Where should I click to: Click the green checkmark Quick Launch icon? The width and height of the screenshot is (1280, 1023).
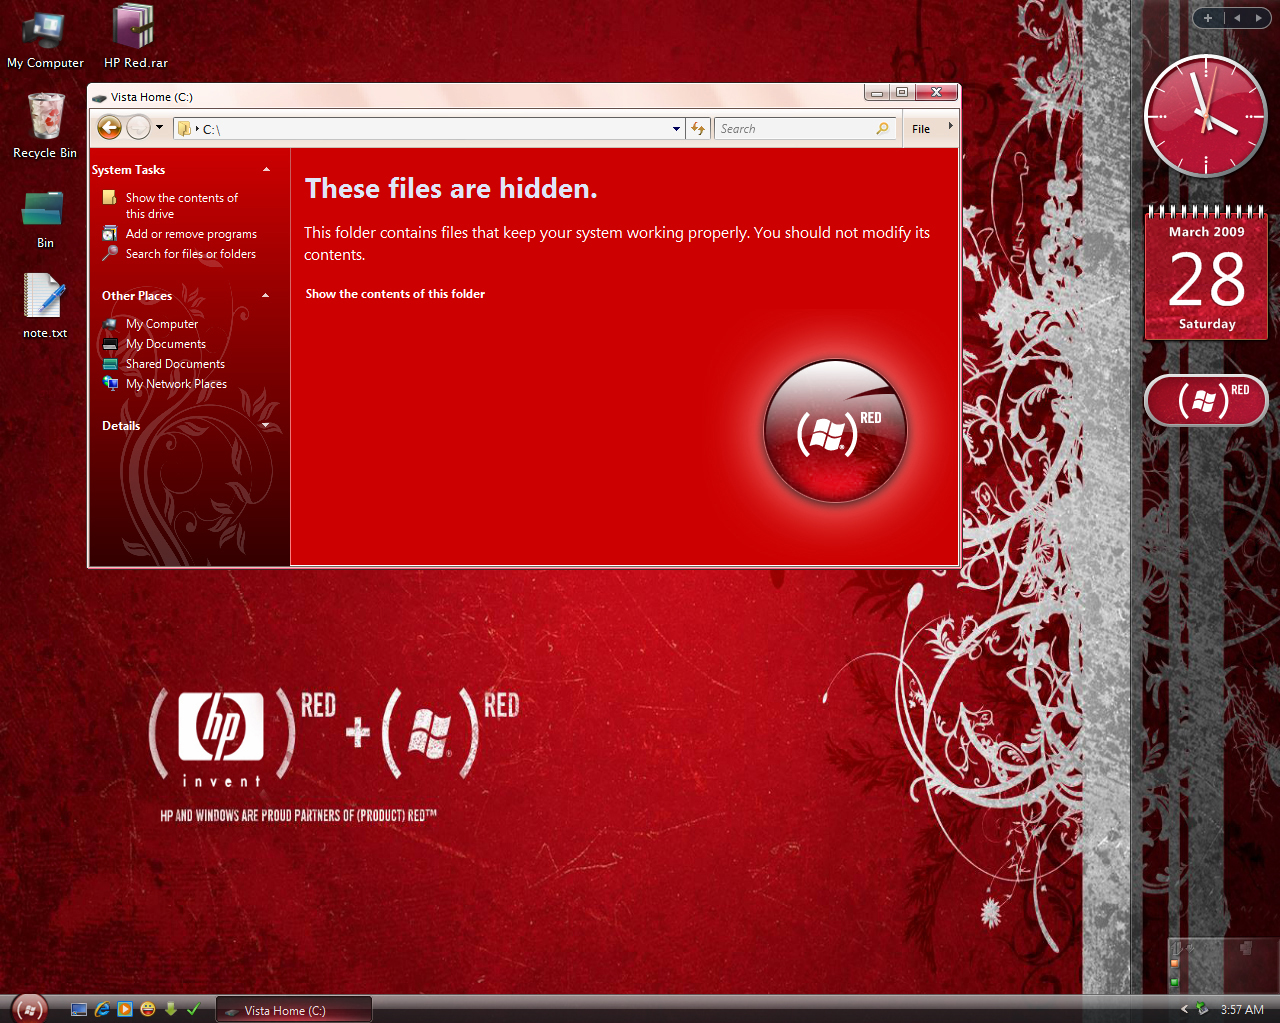pyautogui.click(x=194, y=1010)
